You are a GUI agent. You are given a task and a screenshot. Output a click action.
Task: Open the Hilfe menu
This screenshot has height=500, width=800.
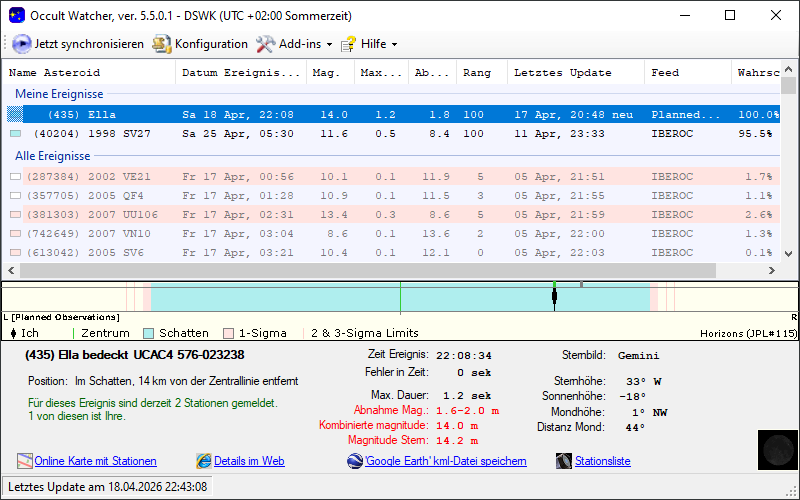point(373,44)
